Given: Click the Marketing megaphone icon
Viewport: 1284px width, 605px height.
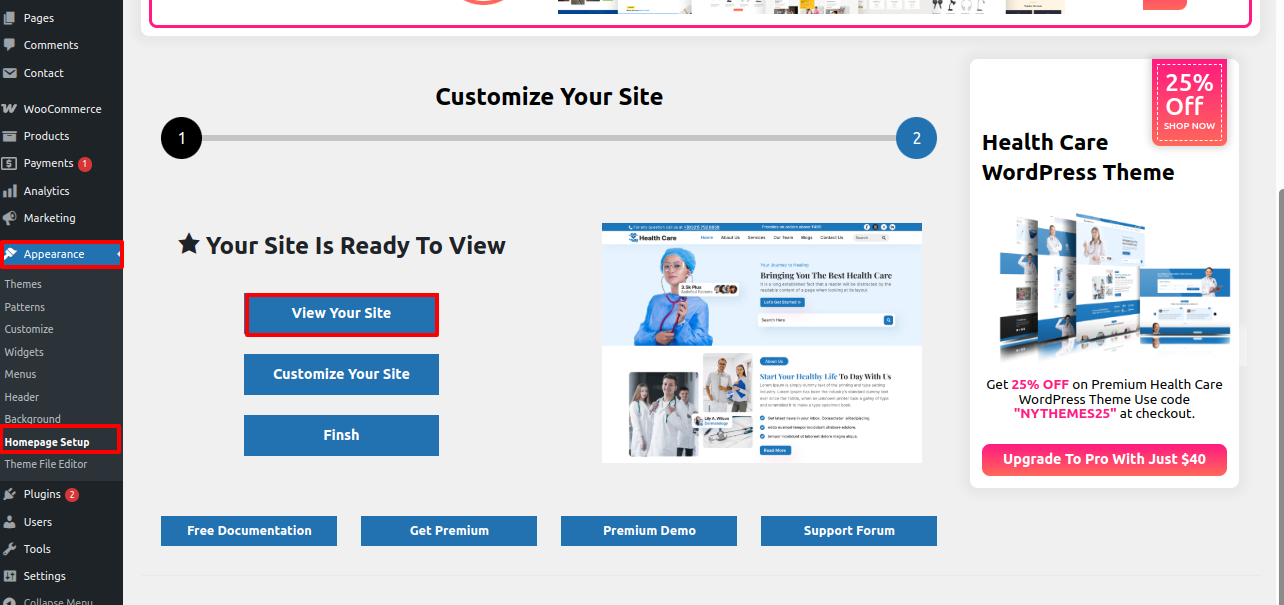Looking at the screenshot, I should click(x=10, y=218).
